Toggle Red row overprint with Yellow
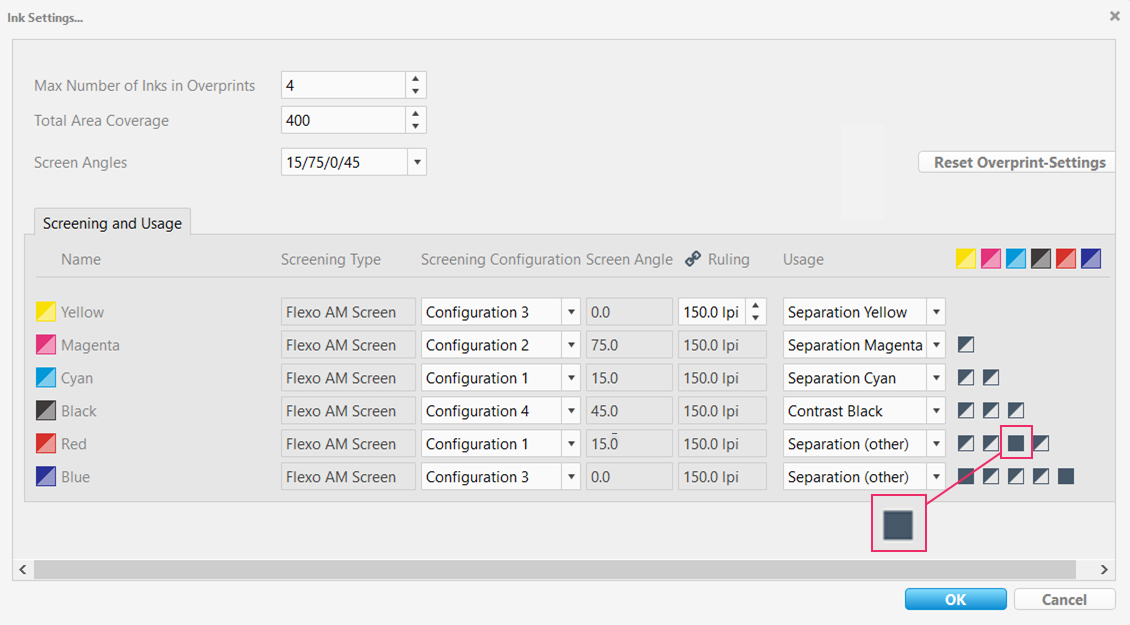 tap(966, 443)
